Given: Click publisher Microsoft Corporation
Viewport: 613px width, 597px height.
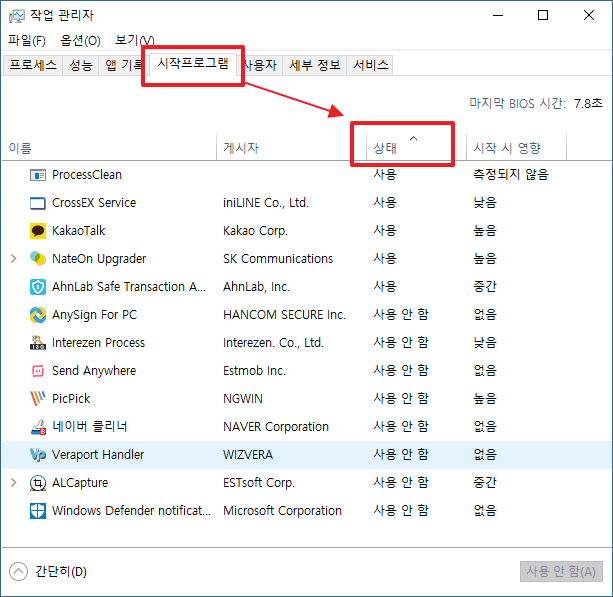Looking at the screenshot, I should coord(282,511).
